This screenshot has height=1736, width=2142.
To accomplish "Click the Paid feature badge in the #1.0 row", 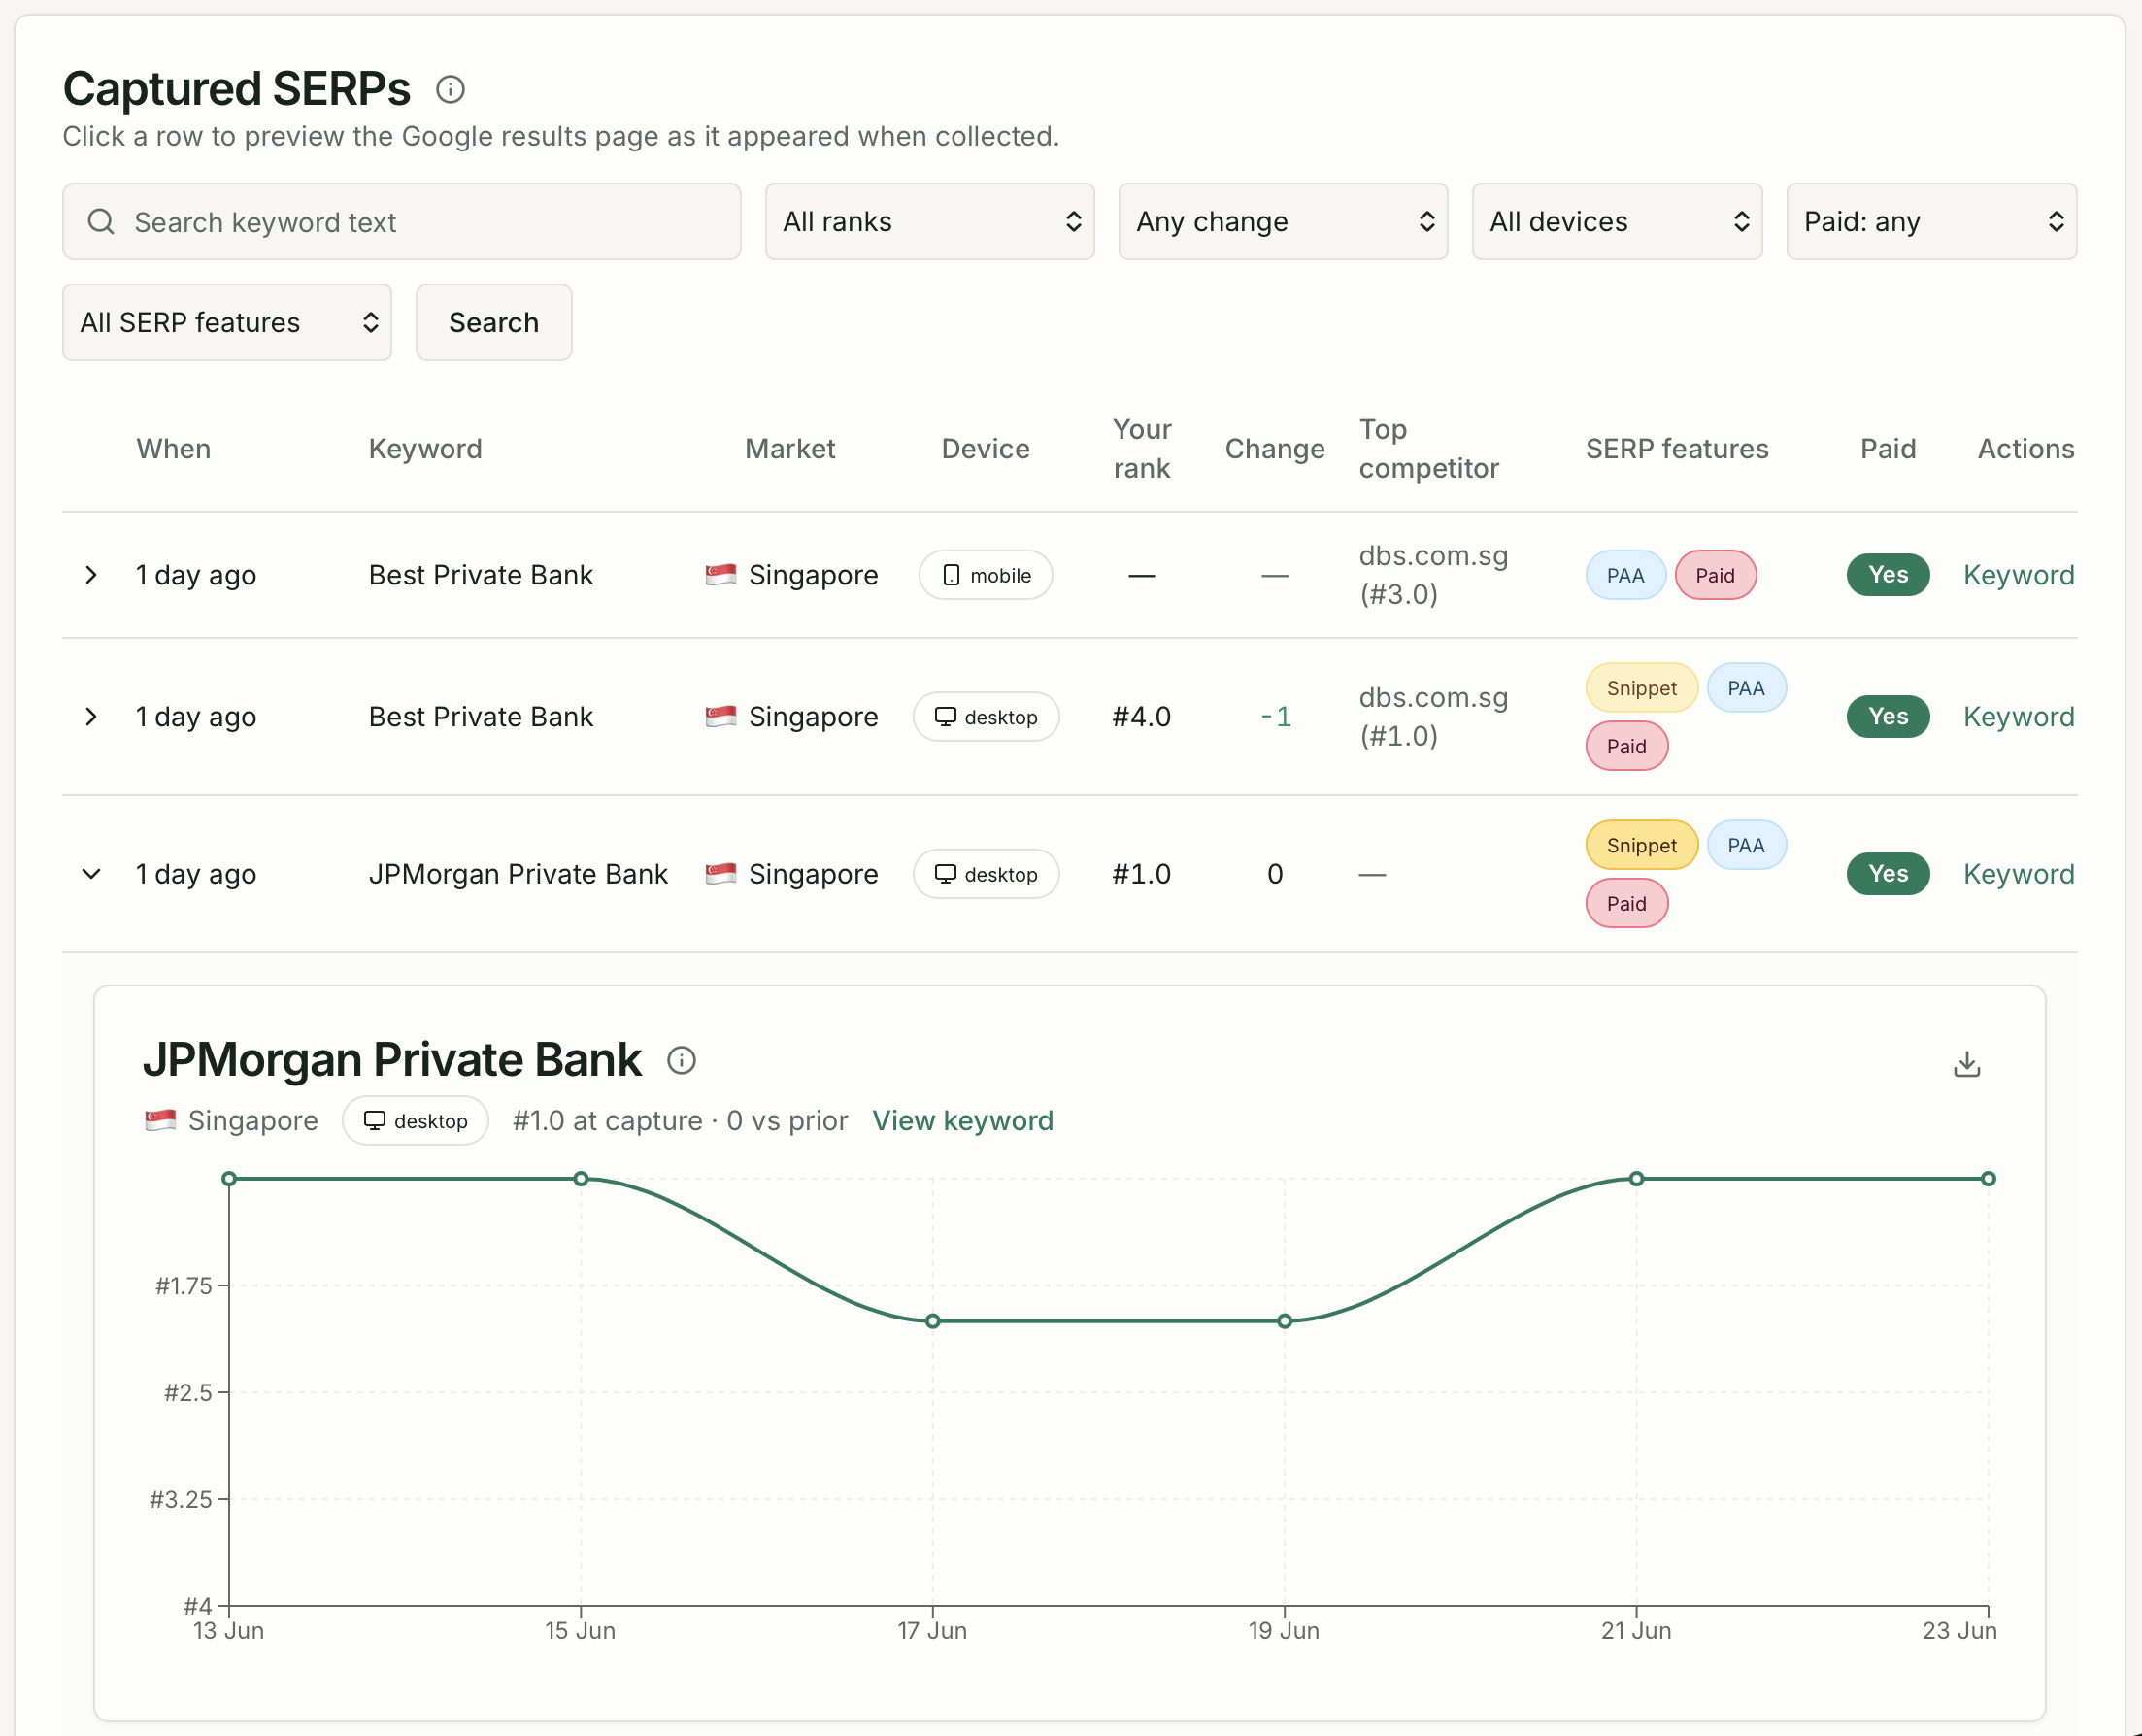I will (1626, 903).
